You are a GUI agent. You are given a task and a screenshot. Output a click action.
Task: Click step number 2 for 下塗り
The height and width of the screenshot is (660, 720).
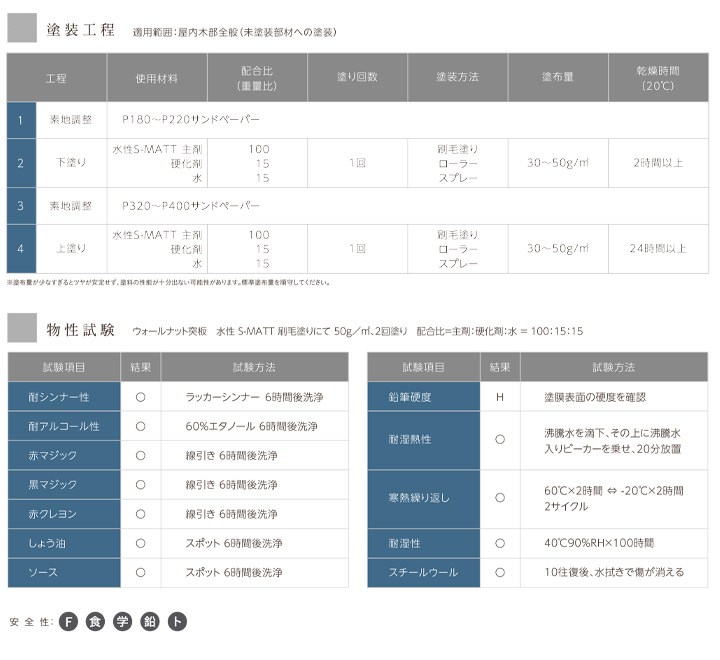[20, 162]
